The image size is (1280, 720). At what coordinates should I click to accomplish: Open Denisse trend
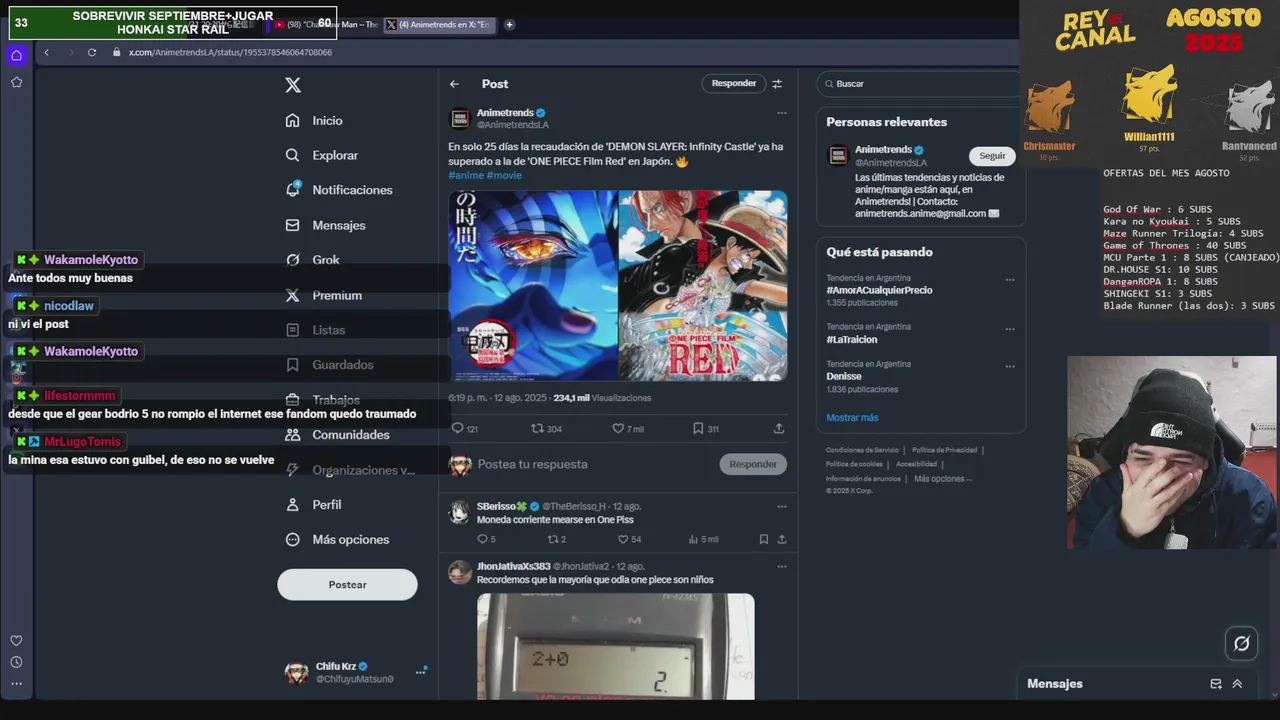click(x=844, y=377)
